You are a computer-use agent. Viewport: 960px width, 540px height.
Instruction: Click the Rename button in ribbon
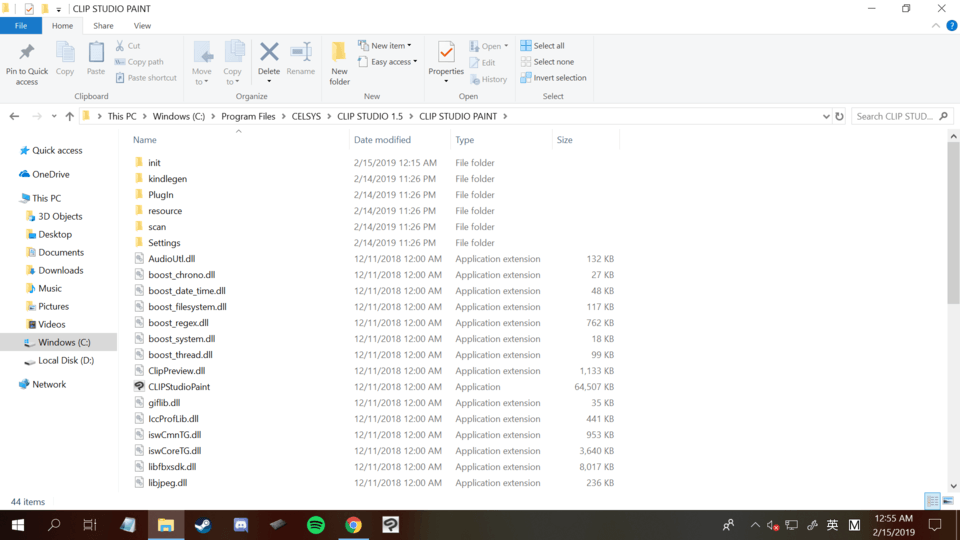point(301,59)
